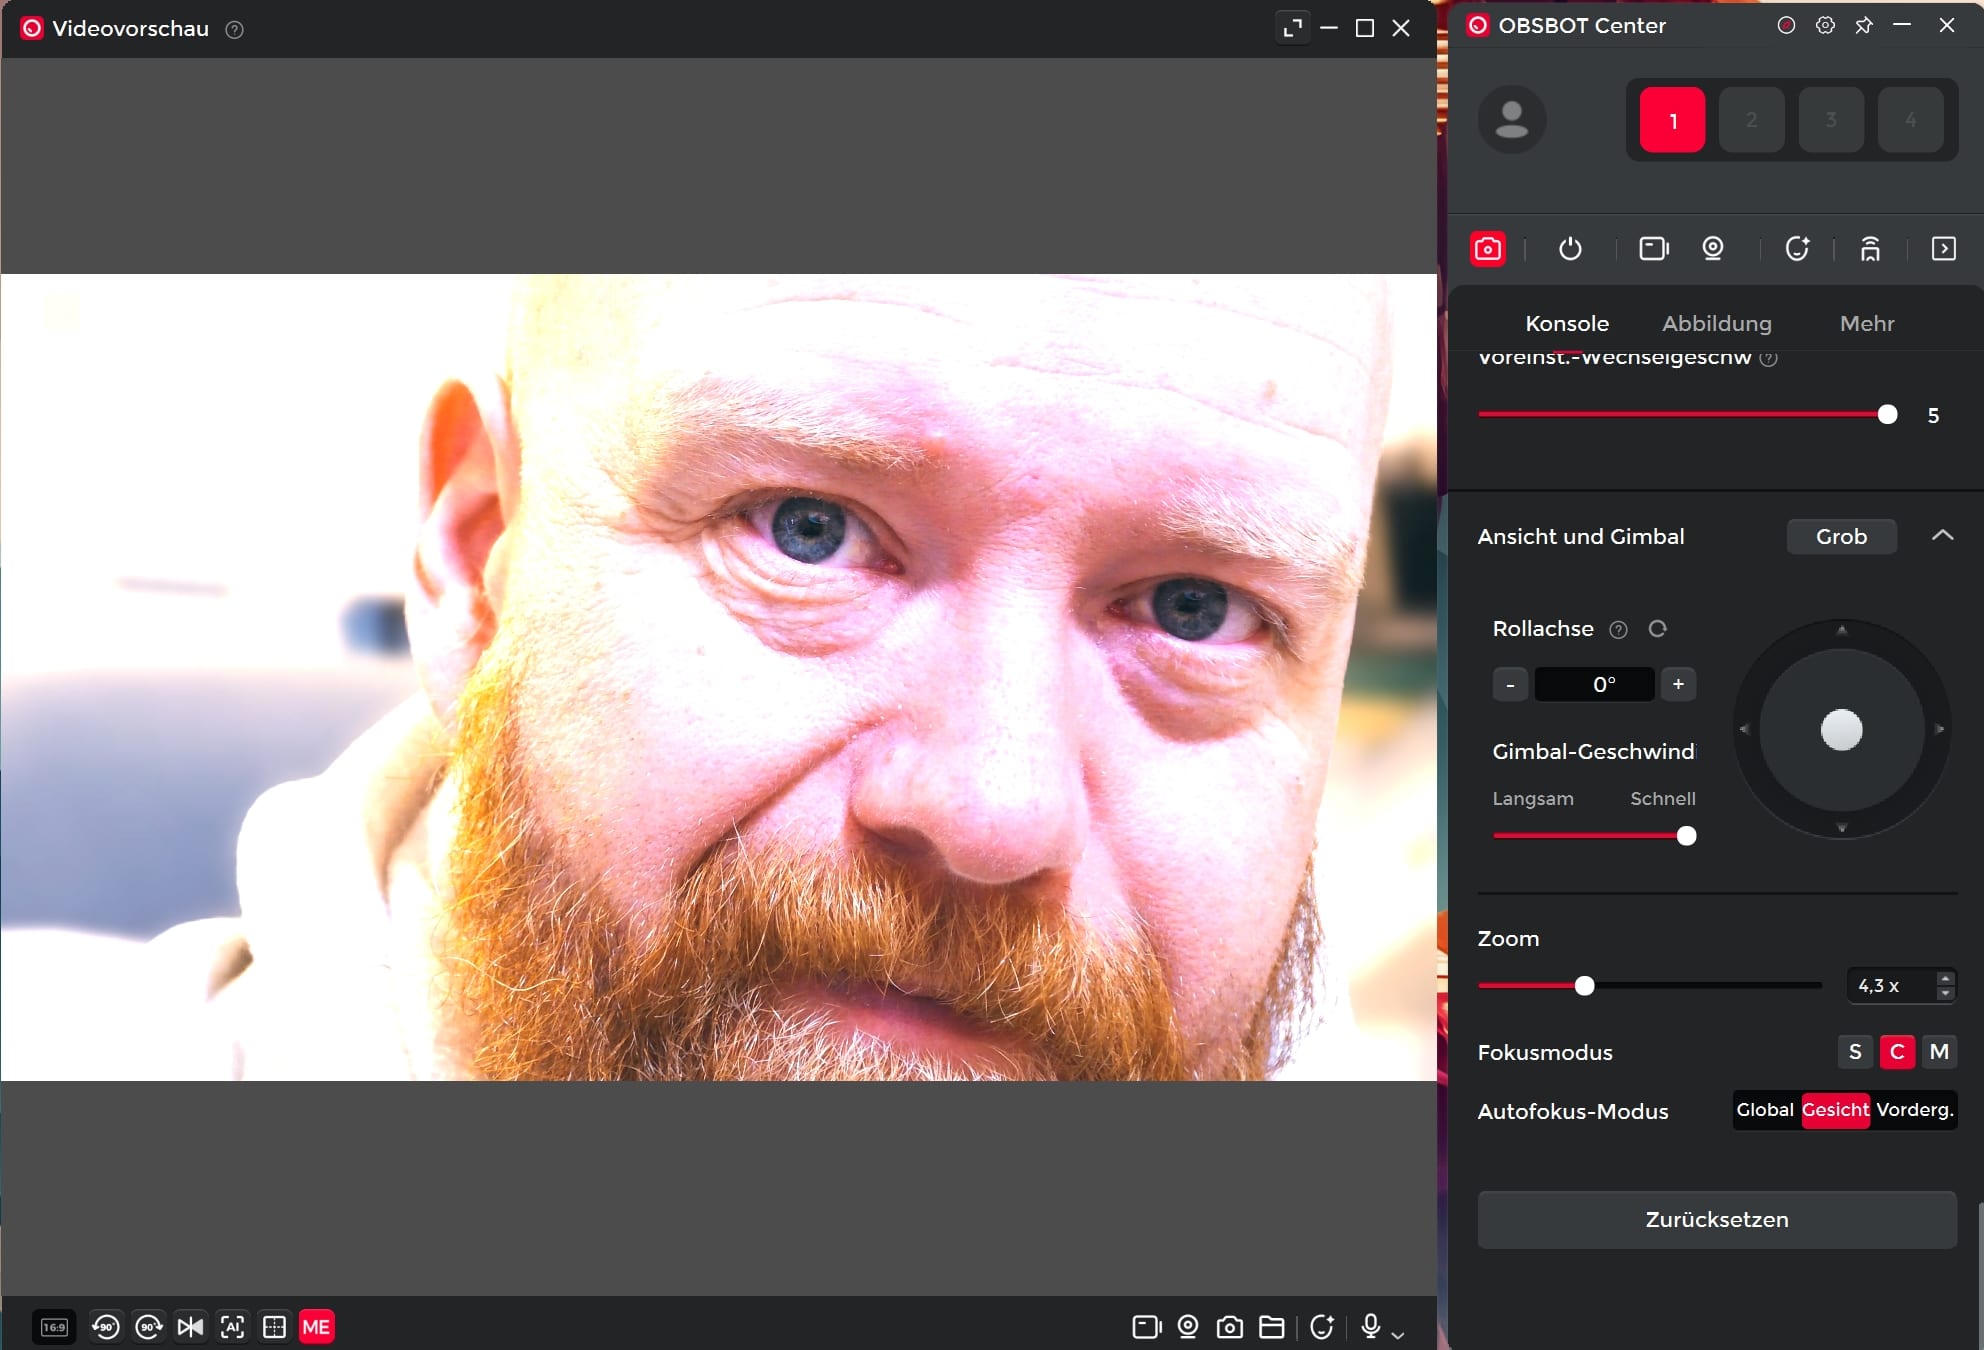Open the media folder icon
The width and height of the screenshot is (1984, 1350).
[1271, 1327]
